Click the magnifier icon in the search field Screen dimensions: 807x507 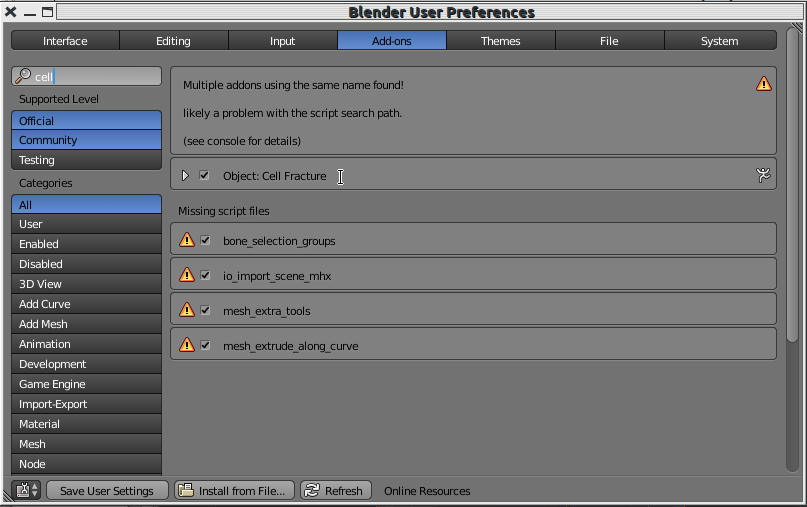tap(23, 76)
